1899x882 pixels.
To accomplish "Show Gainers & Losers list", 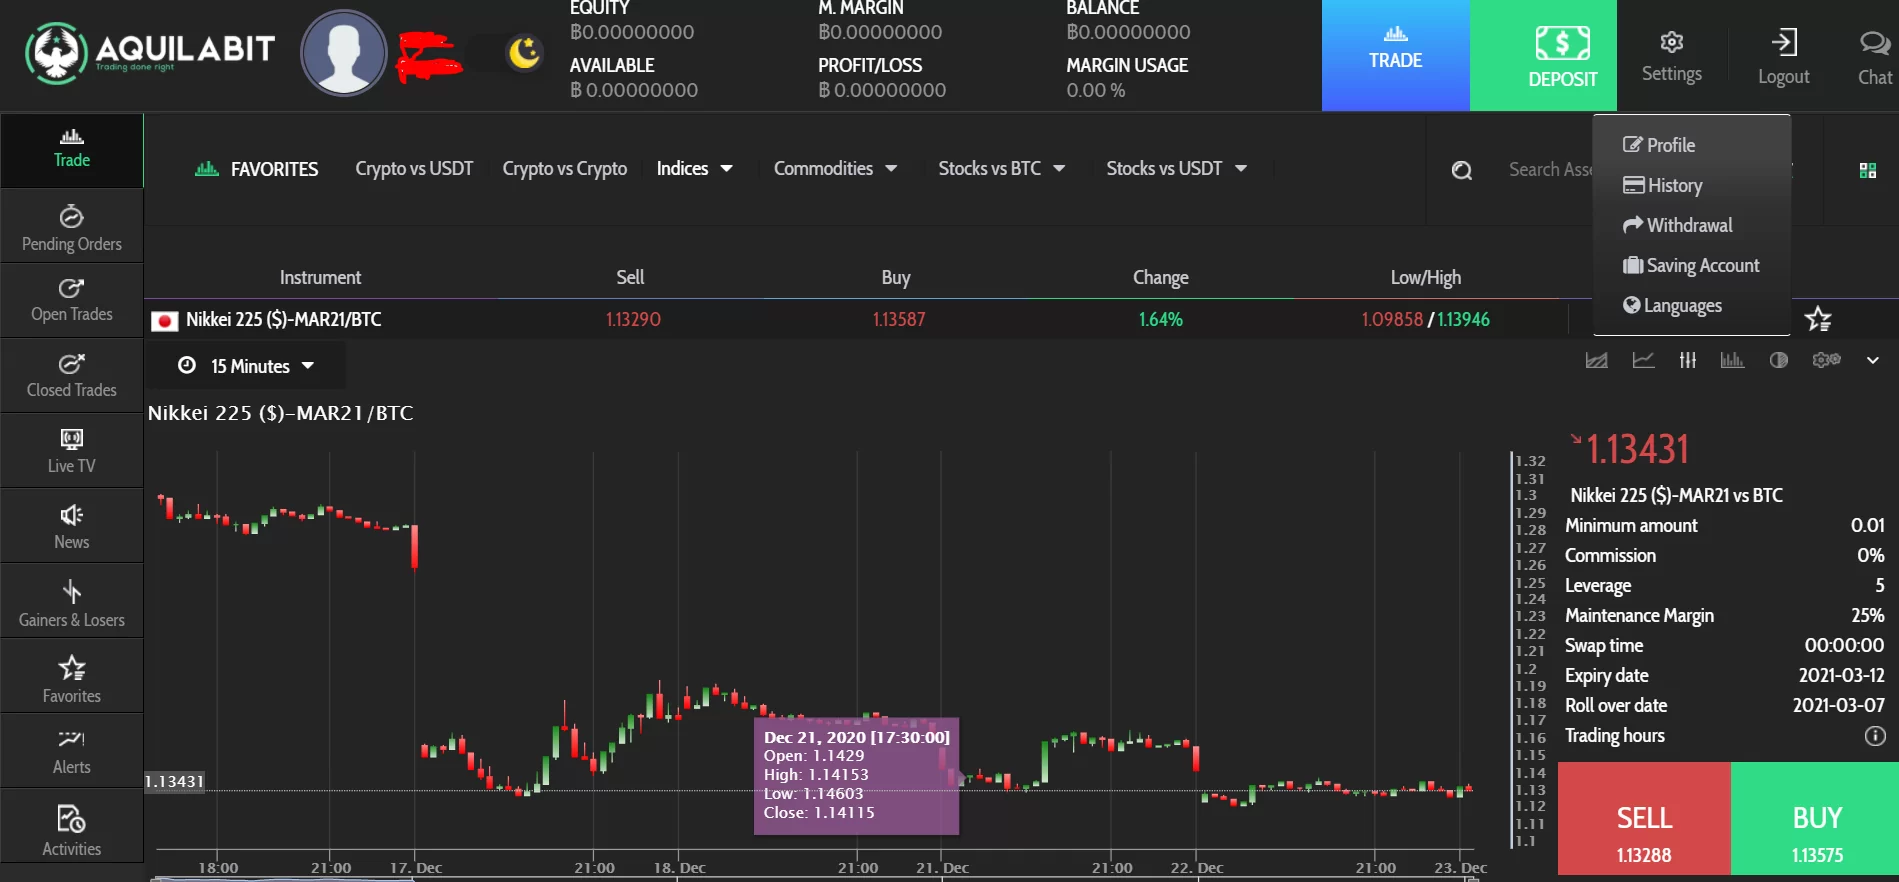I will 72,603.
